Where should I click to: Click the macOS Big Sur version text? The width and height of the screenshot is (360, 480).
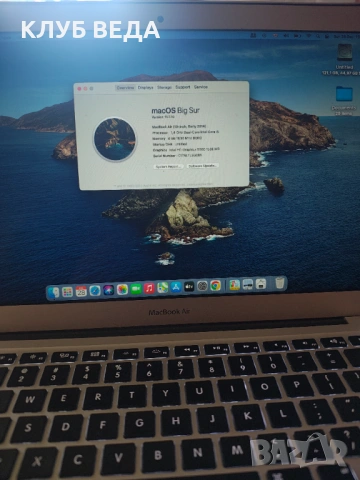pos(163,117)
